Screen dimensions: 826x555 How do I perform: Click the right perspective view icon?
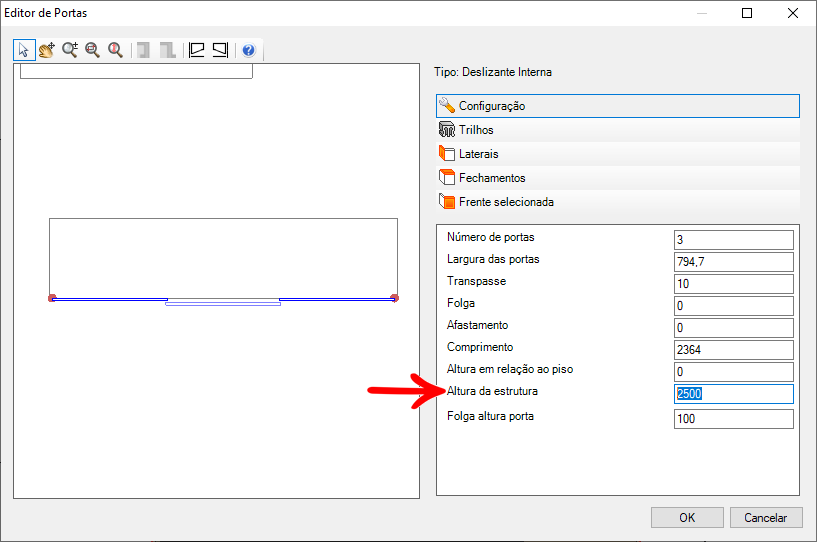coord(220,50)
